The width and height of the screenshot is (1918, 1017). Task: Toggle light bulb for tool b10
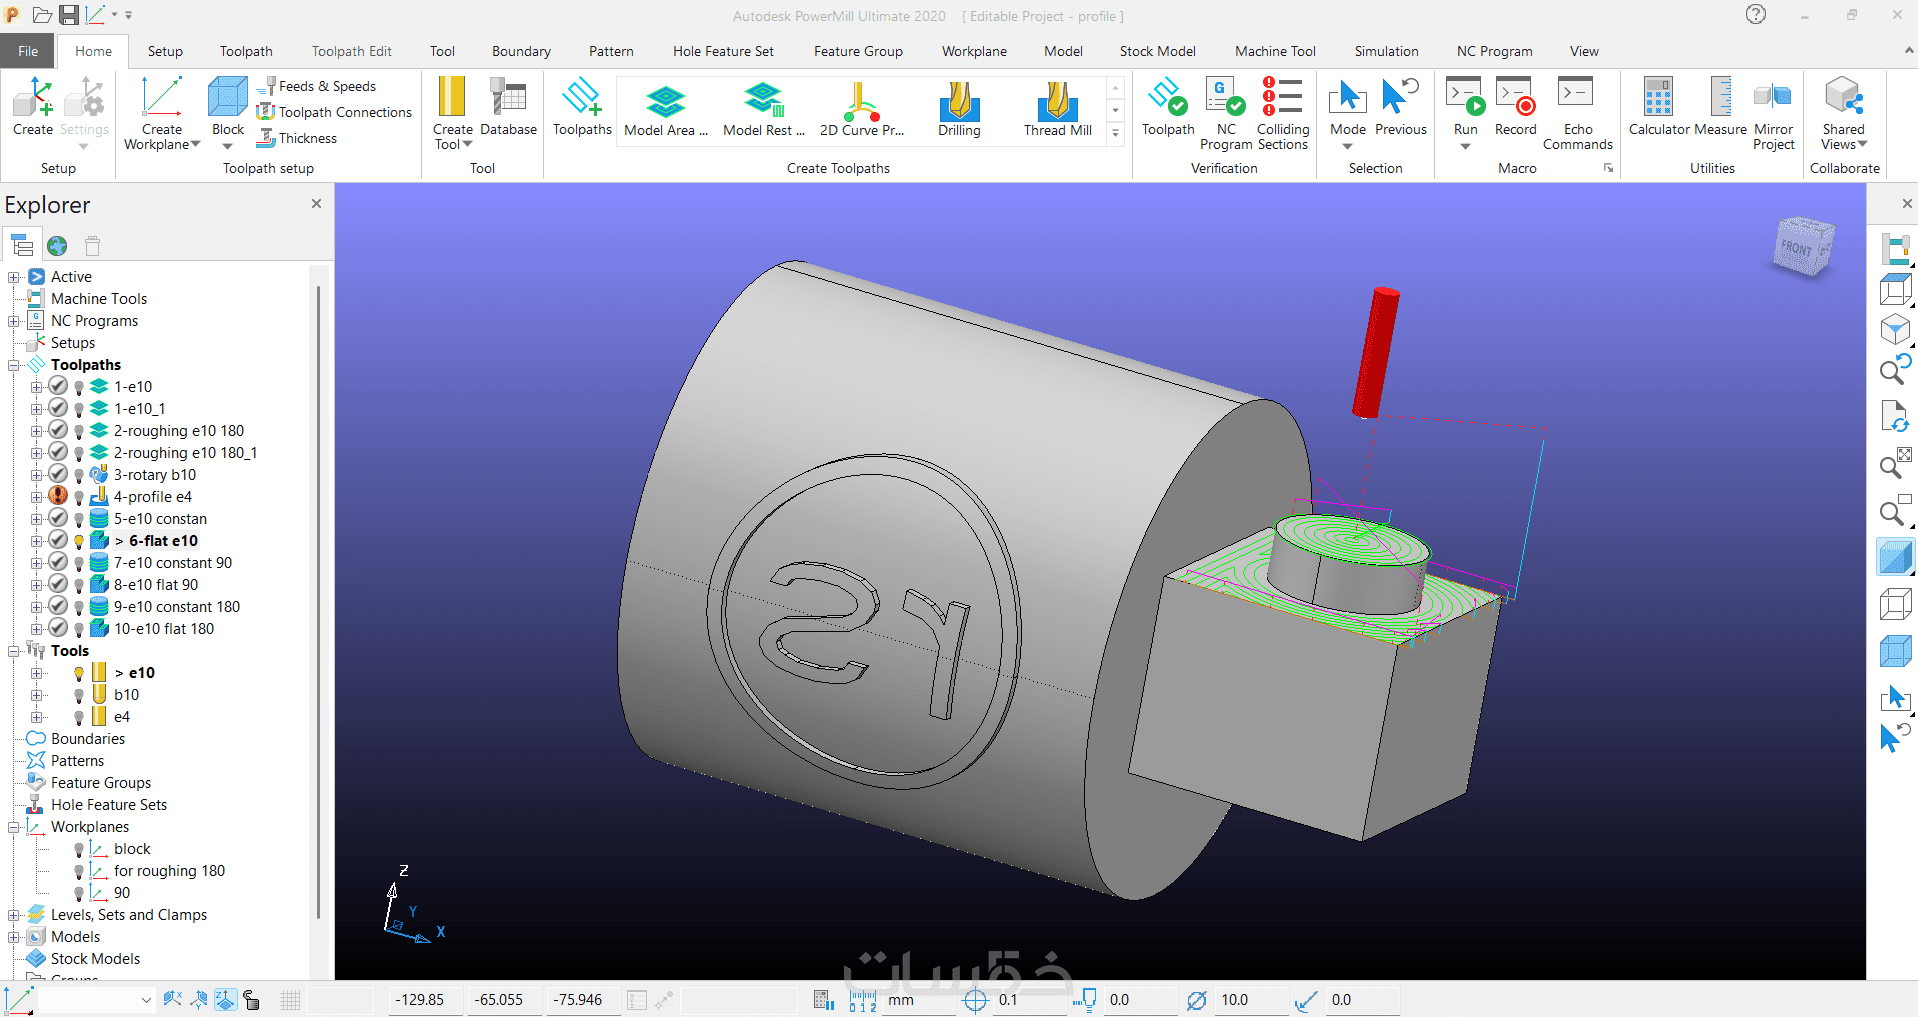tap(79, 696)
